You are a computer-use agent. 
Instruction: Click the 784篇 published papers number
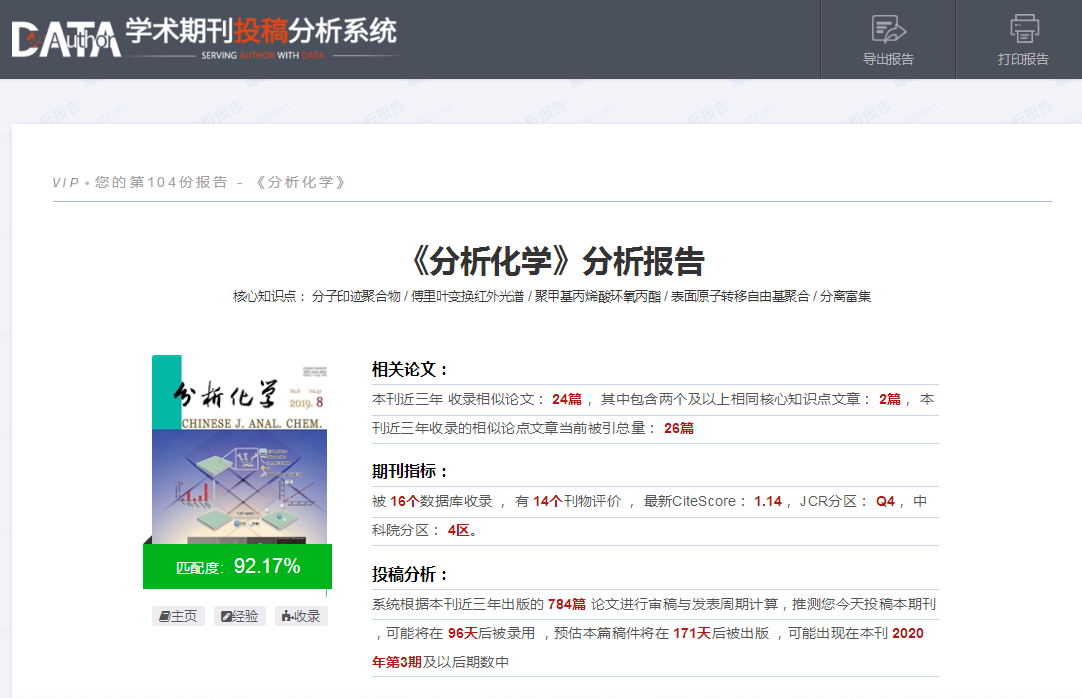[566, 604]
